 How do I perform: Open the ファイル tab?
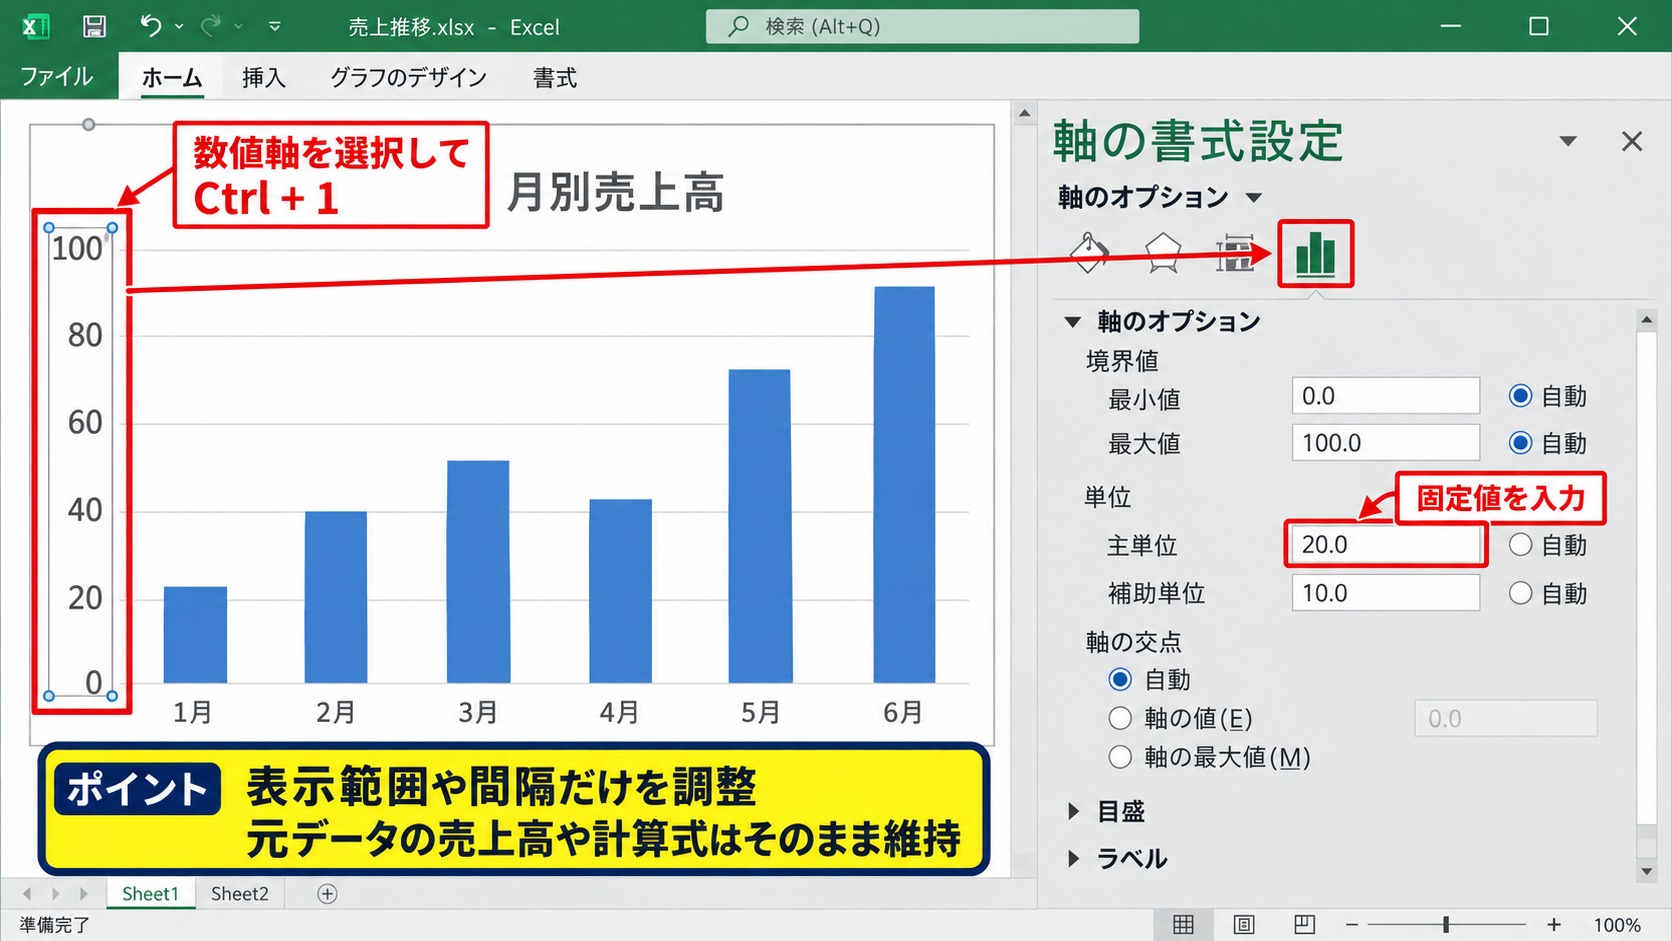coord(57,77)
